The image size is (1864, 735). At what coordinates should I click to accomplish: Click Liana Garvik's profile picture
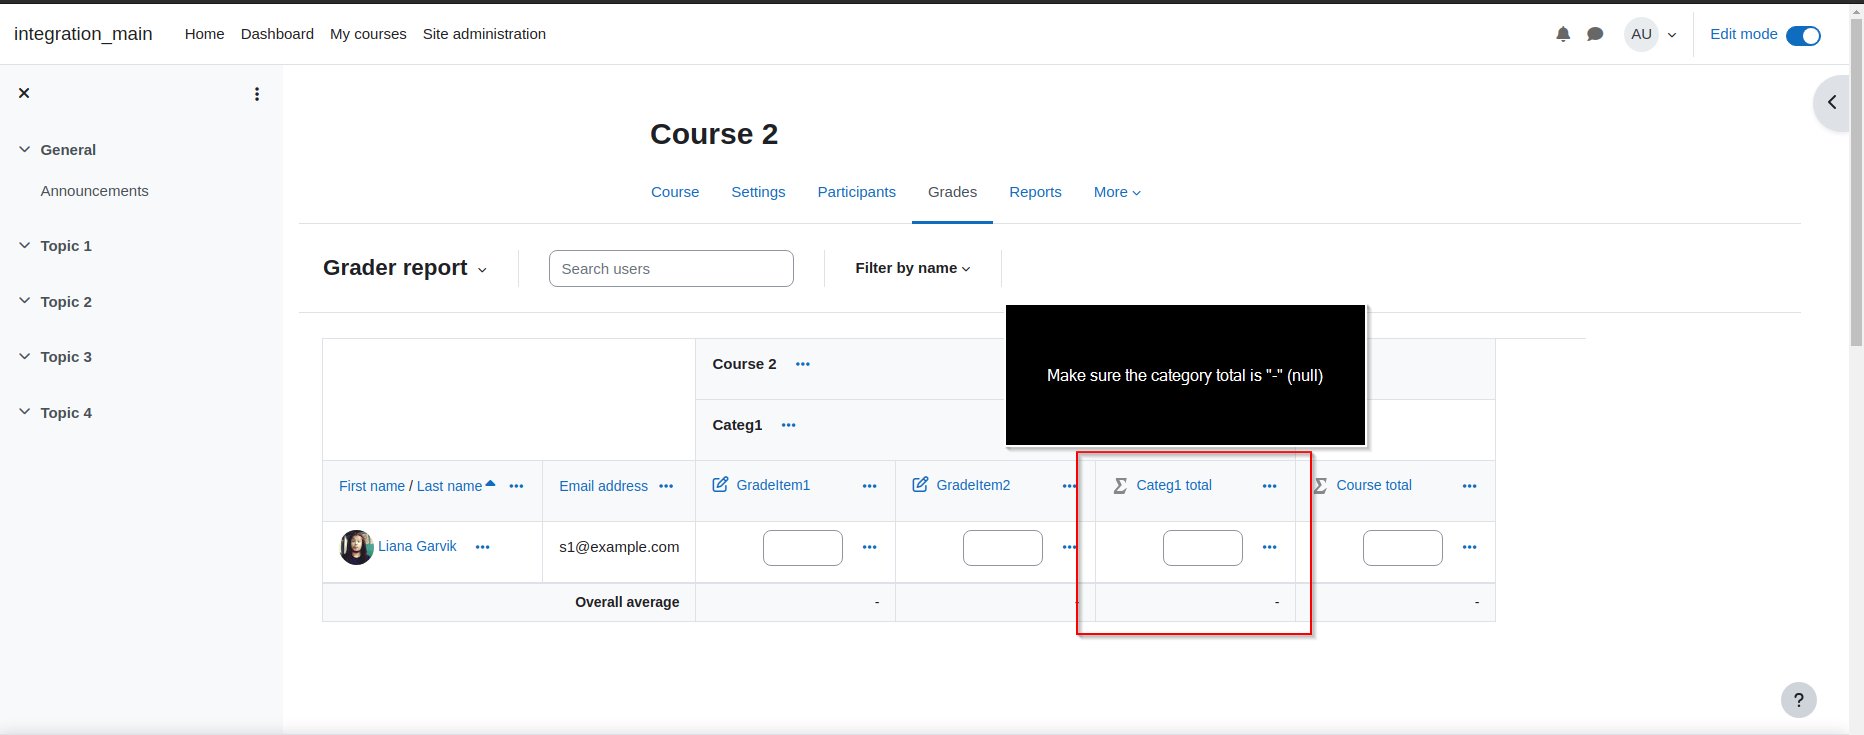coord(356,547)
